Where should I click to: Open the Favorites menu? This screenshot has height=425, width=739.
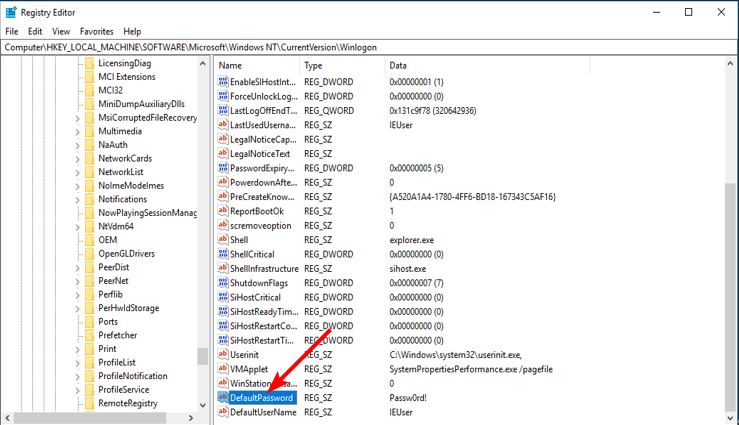click(x=97, y=32)
